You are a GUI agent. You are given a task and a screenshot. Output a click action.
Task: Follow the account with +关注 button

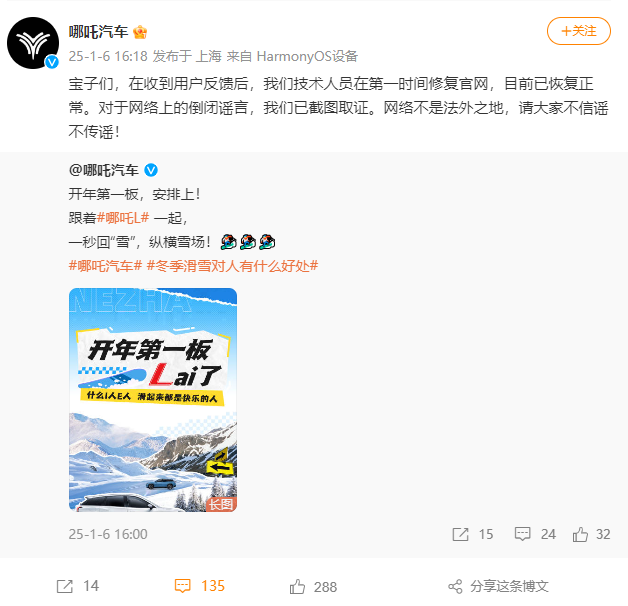pos(578,31)
